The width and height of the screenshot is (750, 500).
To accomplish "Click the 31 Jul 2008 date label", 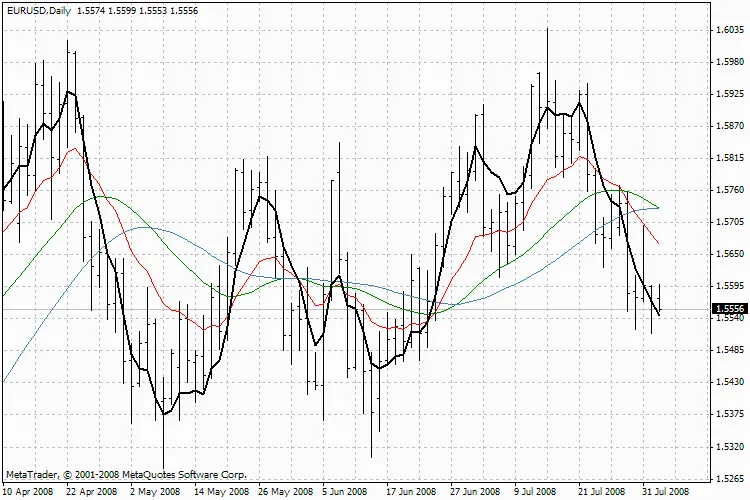I will (664, 492).
